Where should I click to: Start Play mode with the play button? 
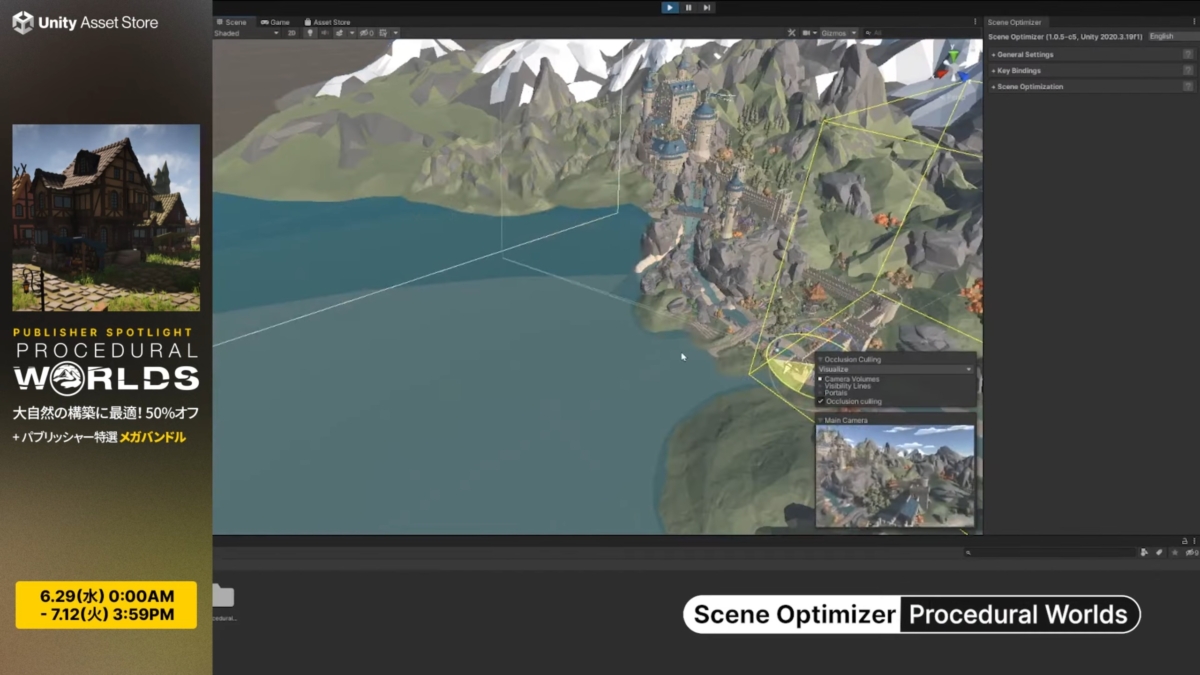click(670, 7)
